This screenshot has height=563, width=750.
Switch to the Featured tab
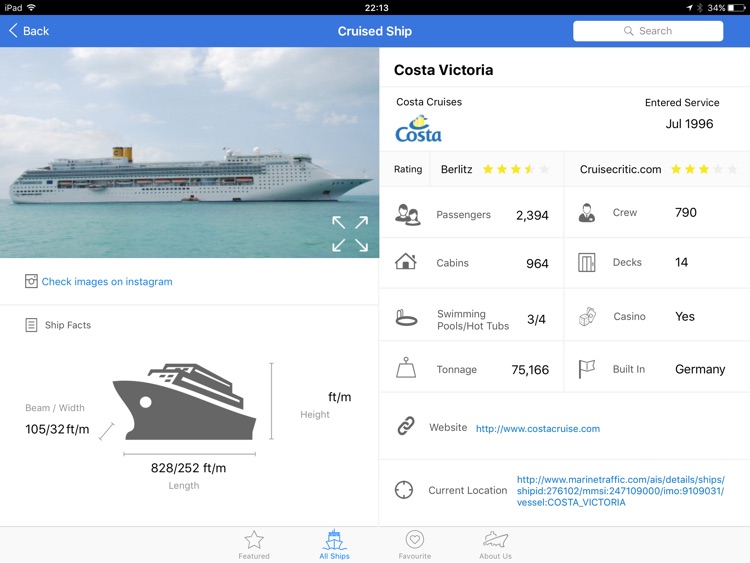point(254,545)
